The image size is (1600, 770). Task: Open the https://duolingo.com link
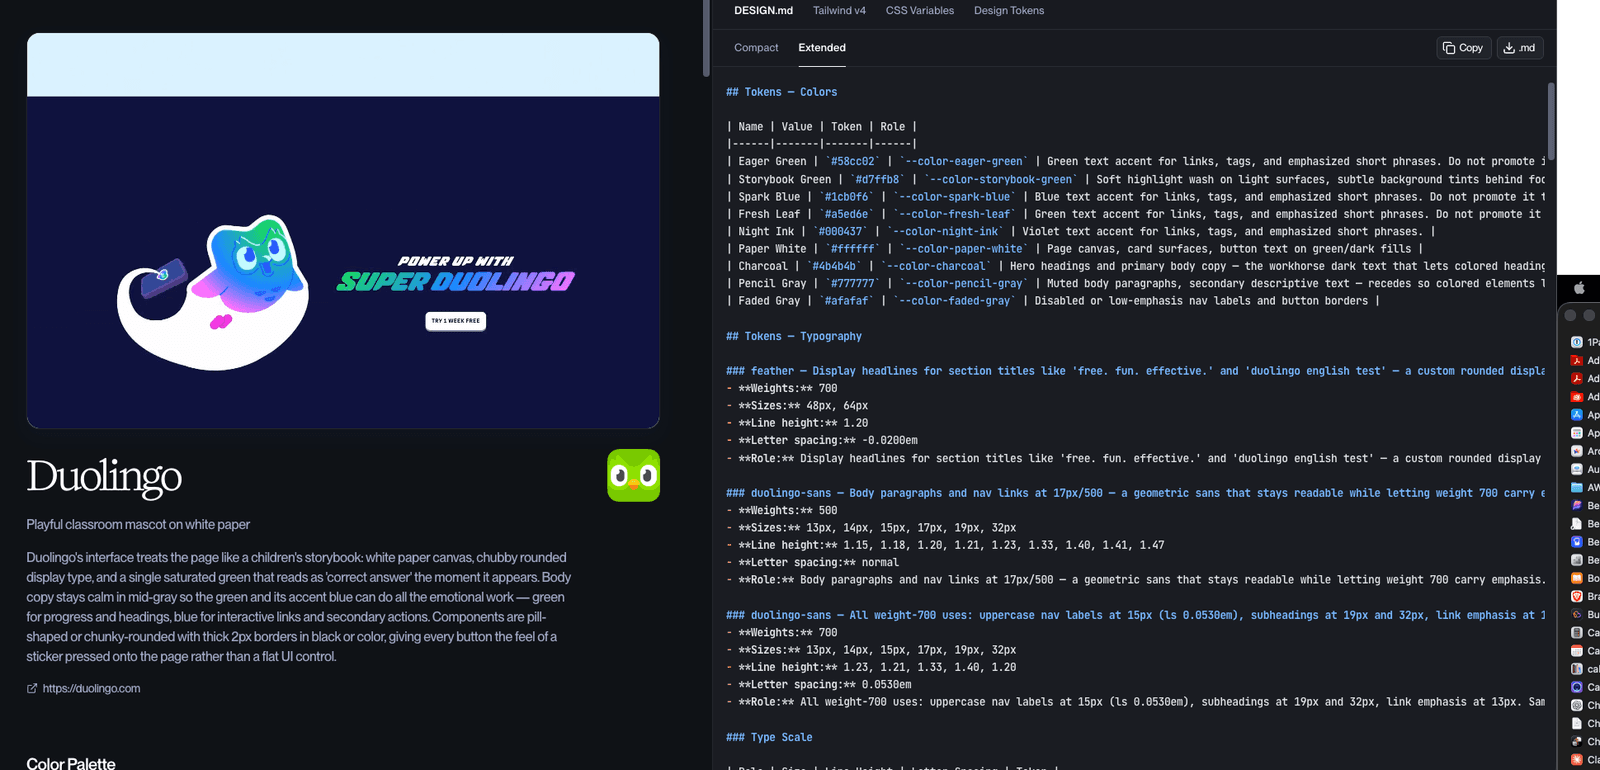pos(91,688)
